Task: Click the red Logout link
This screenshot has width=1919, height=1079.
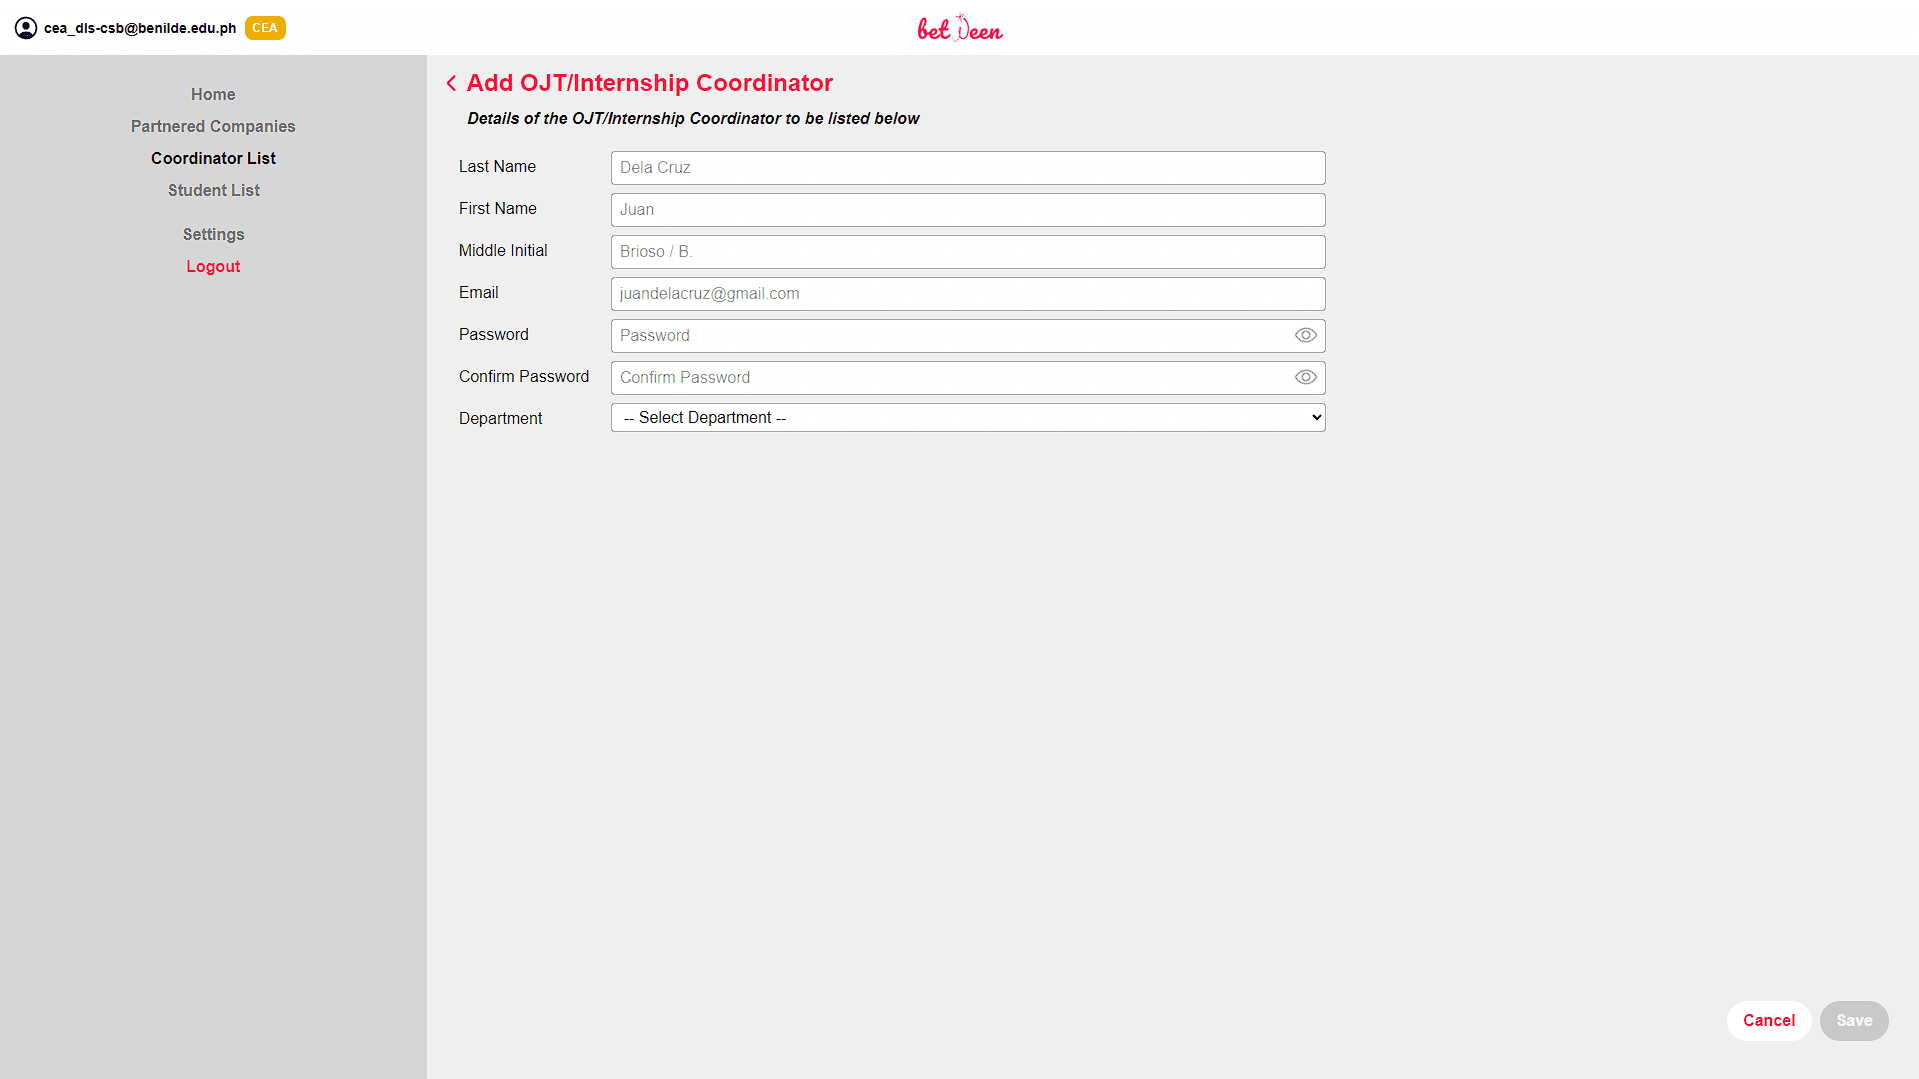Action: tap(213, 266)
